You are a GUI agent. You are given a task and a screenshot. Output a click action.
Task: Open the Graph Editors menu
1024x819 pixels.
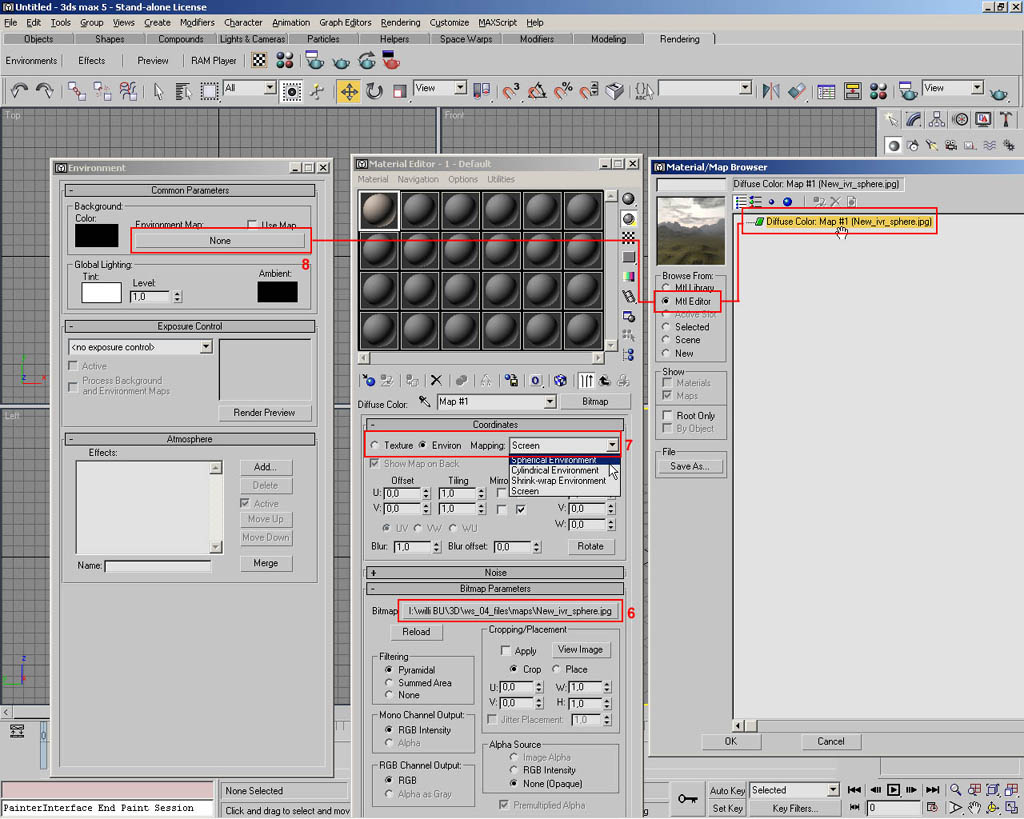pyautogui.click(x=345, y=22)
